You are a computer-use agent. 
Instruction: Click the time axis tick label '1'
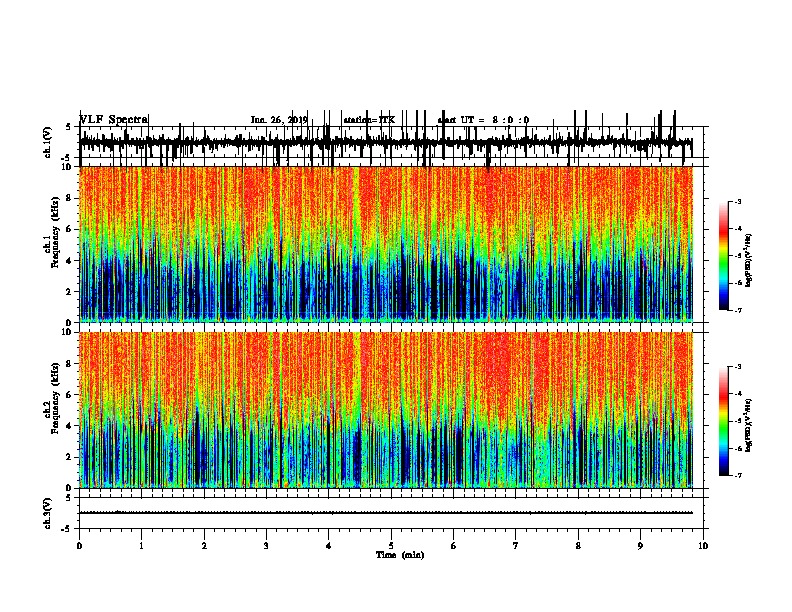pos(141,546)
